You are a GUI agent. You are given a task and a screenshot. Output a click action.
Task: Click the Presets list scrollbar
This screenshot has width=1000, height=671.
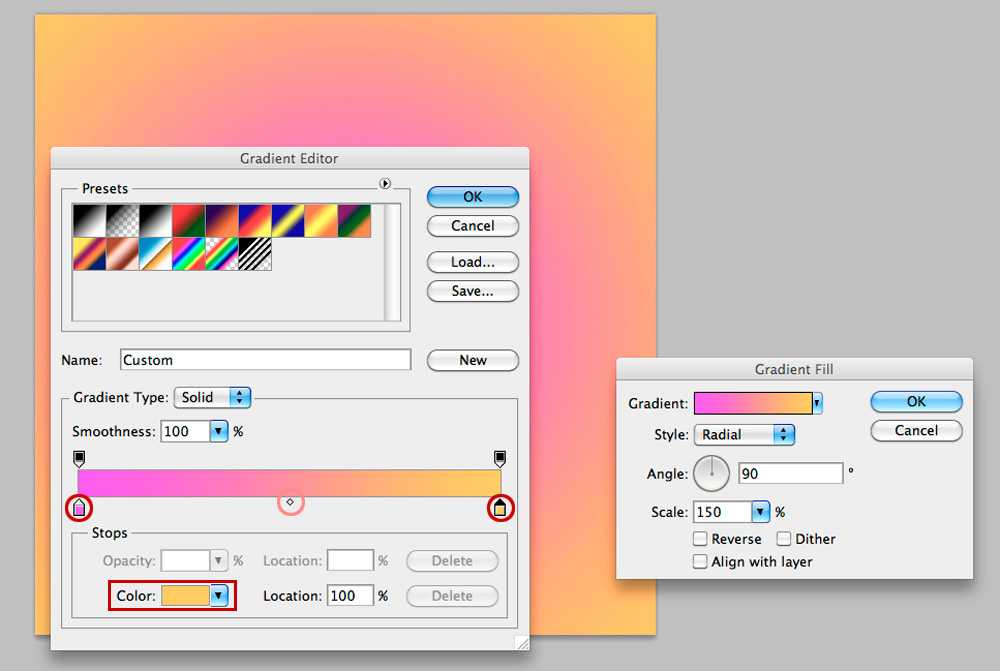[392, 262]
